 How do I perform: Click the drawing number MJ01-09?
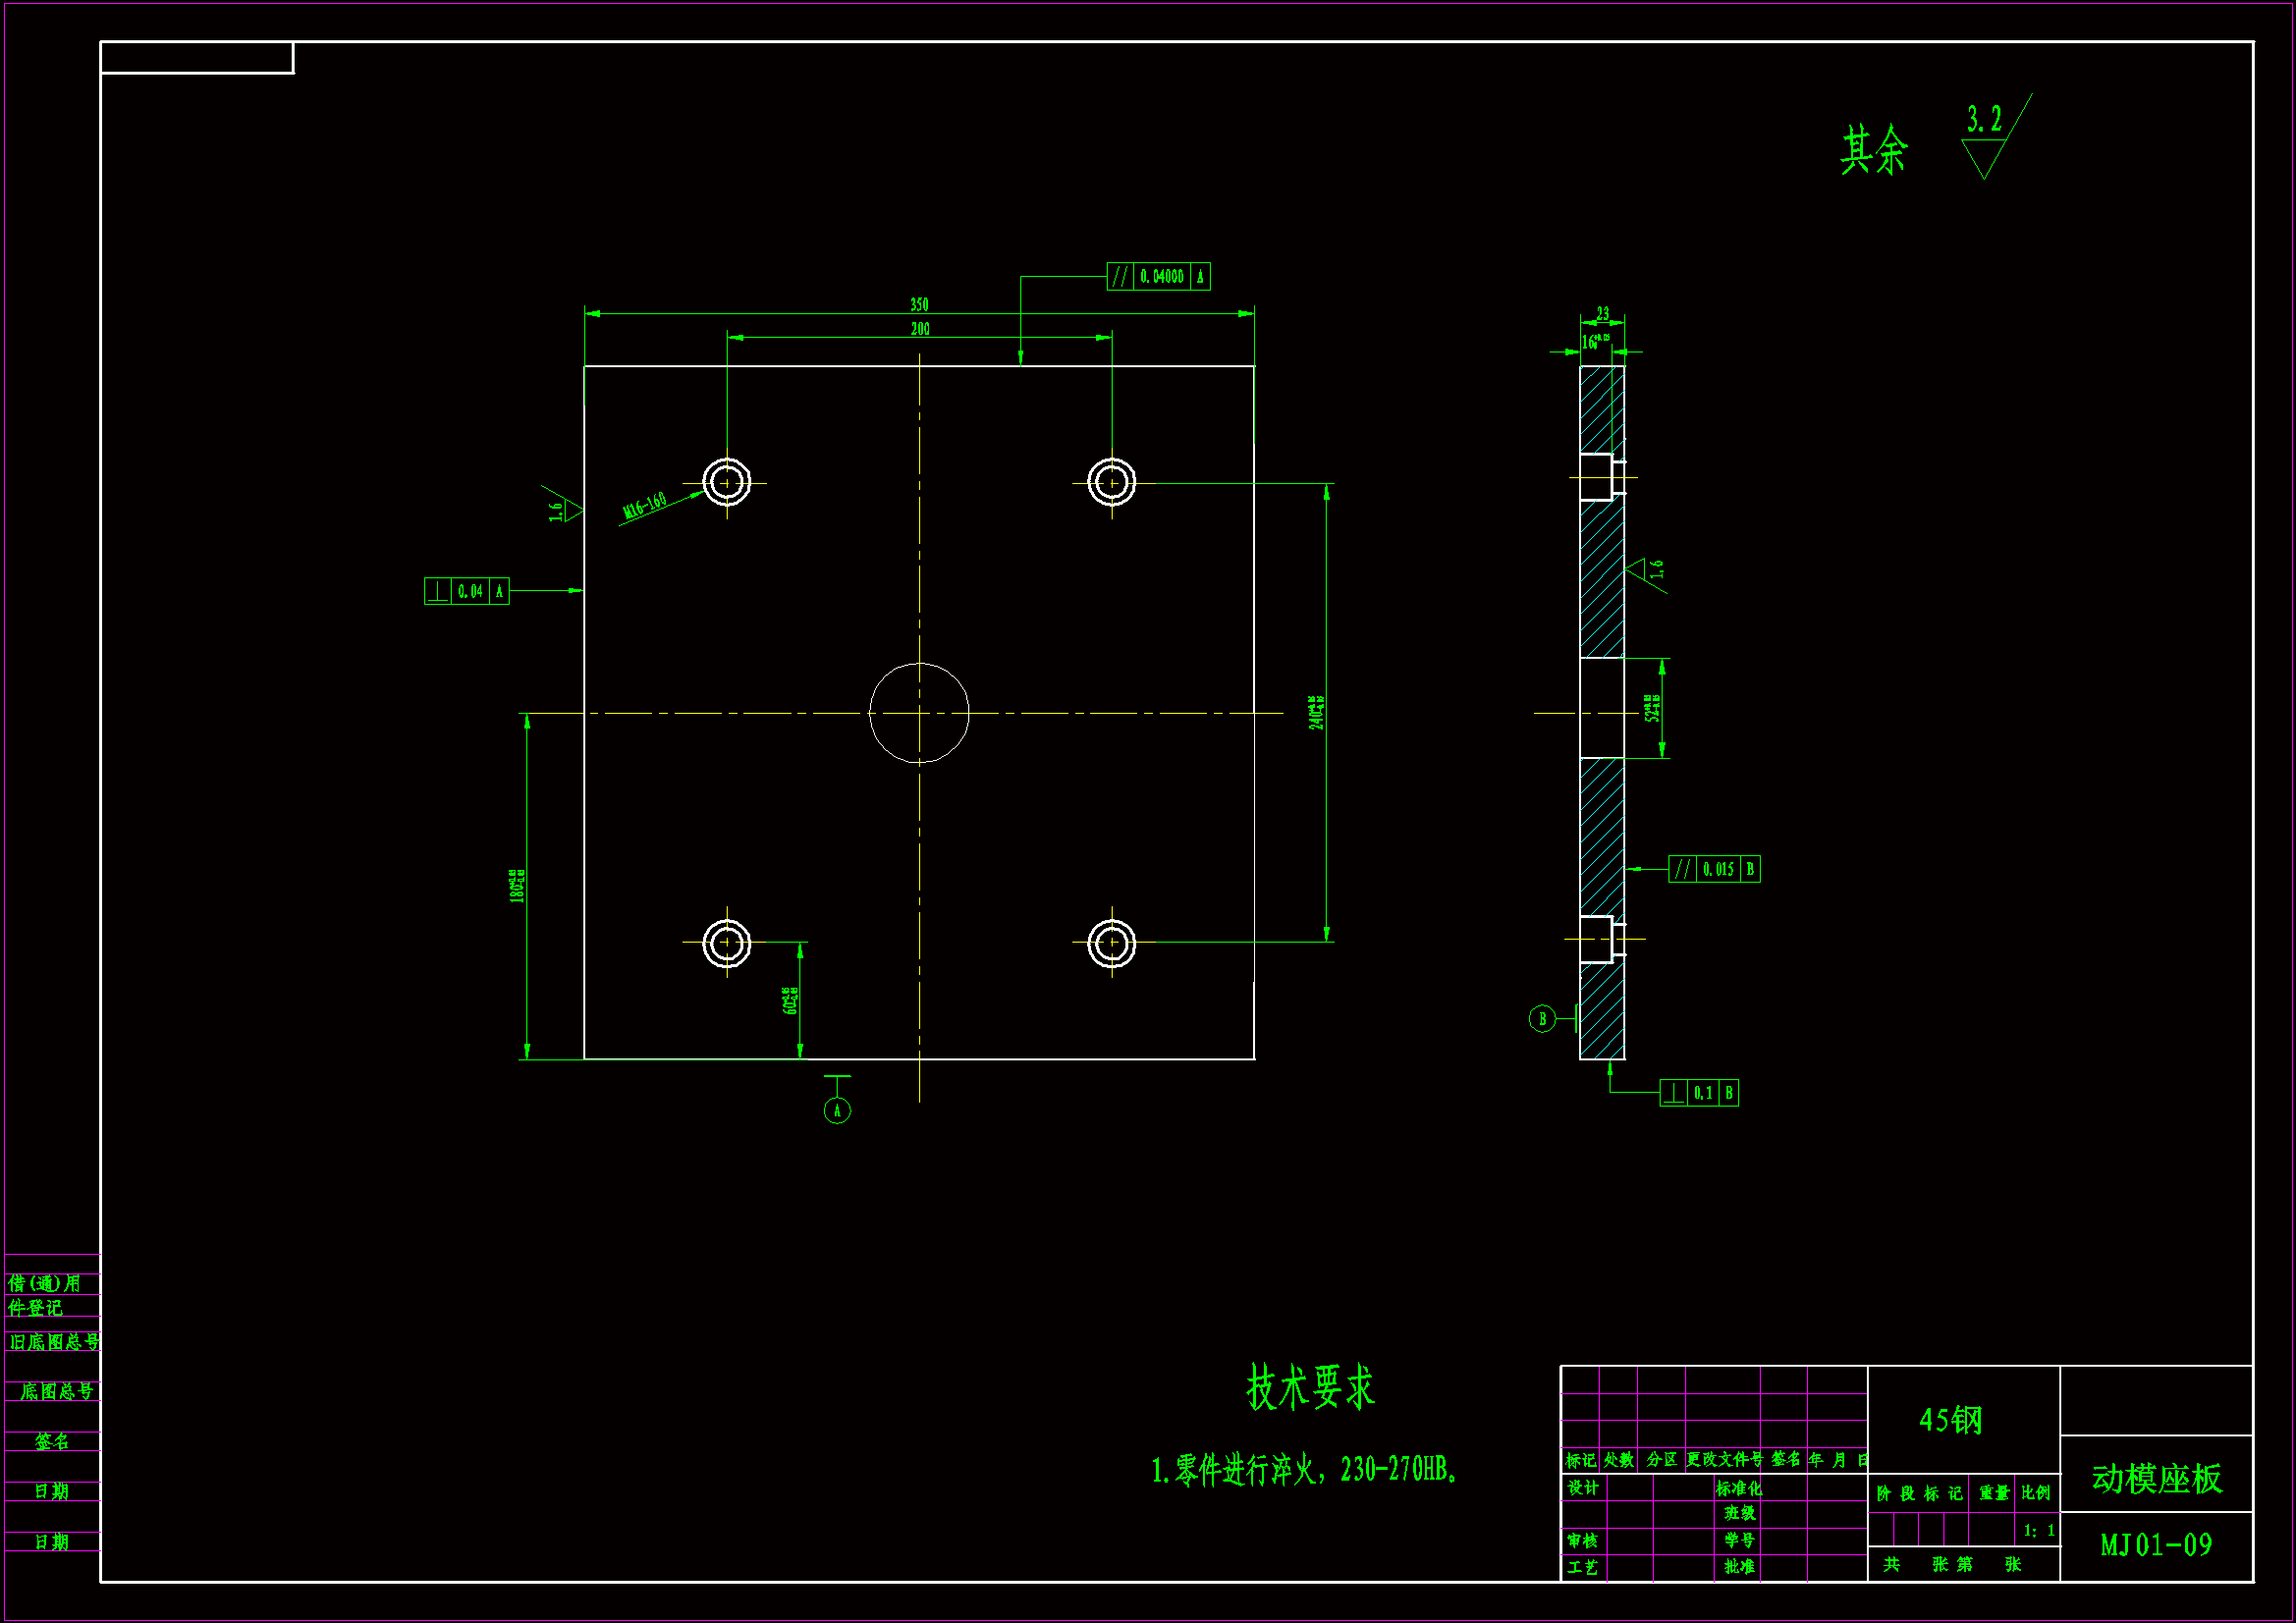tap(2156, 1545)
